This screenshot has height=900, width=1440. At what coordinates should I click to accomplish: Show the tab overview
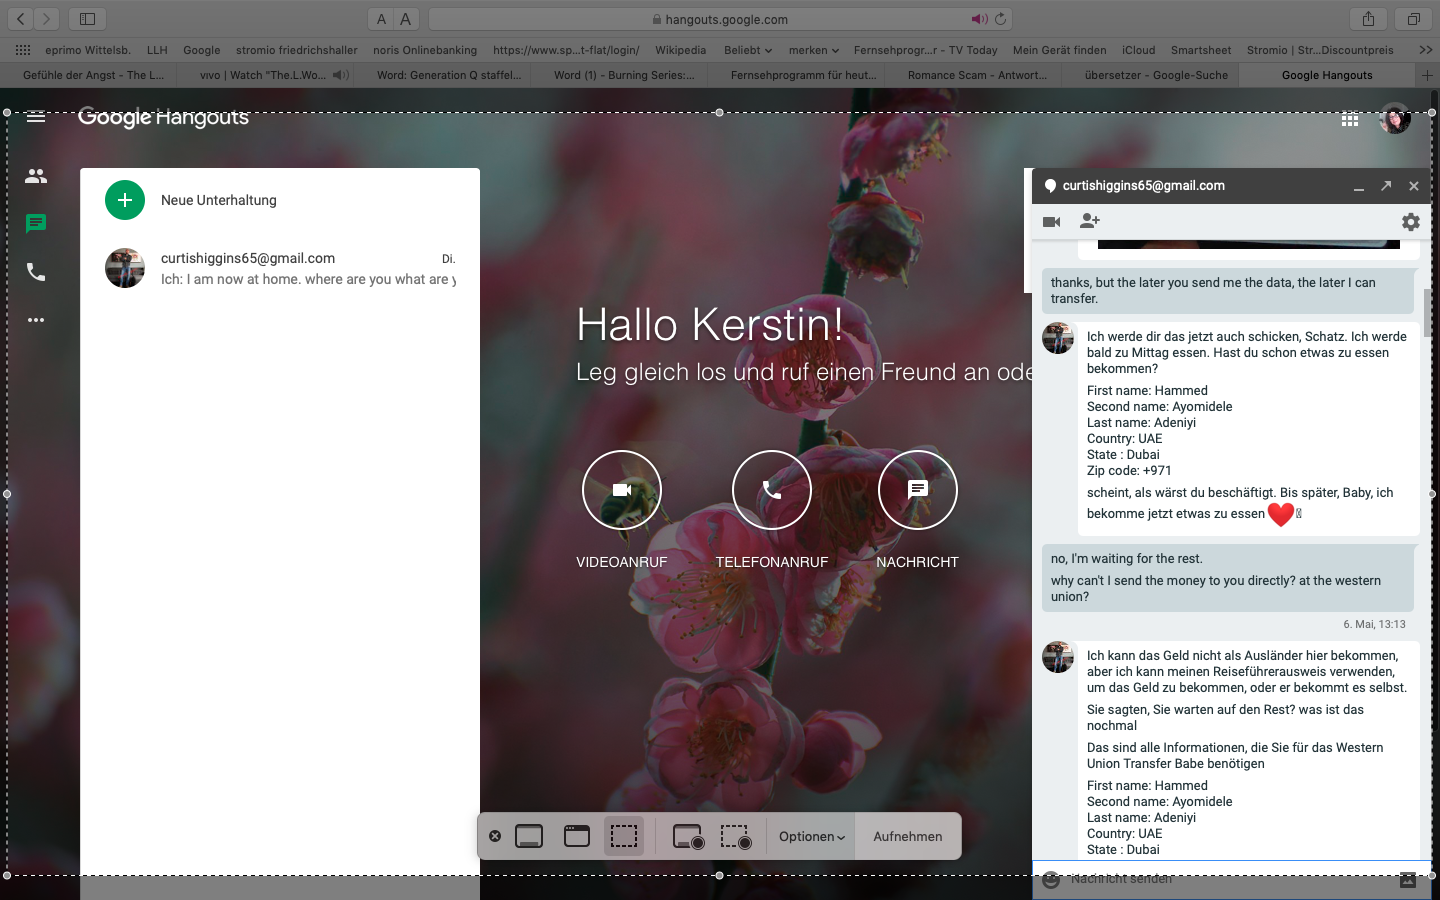click(1413, 19)
